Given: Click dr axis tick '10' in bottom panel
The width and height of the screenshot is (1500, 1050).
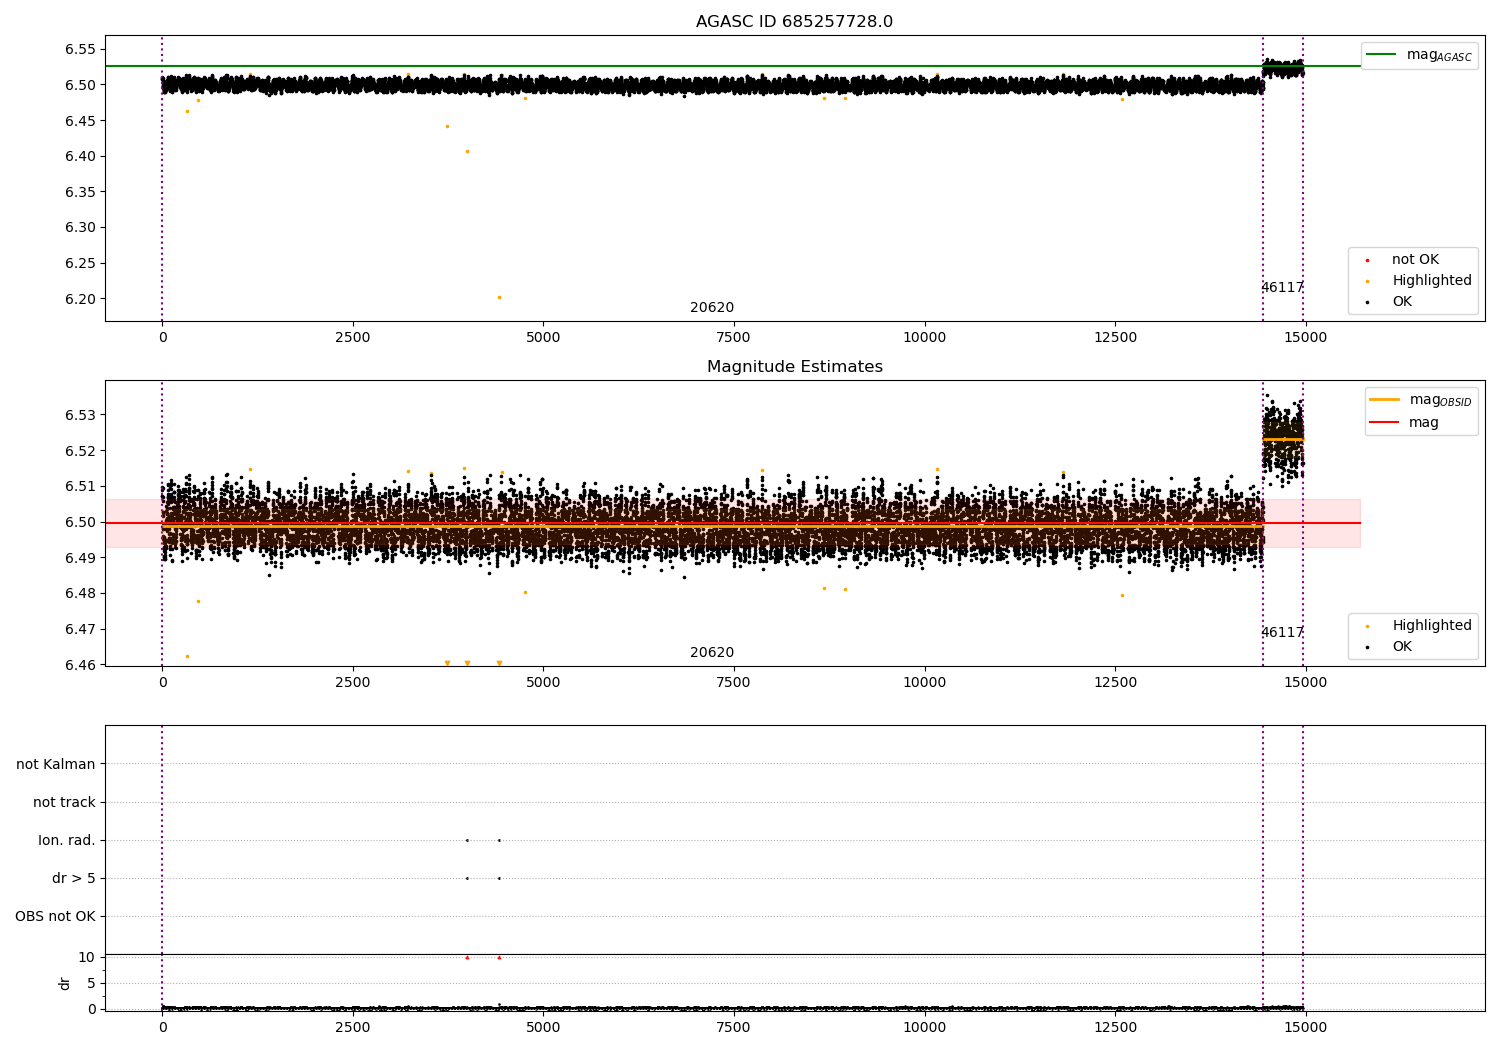Looking at the screenshot, I should coord(87,957).
